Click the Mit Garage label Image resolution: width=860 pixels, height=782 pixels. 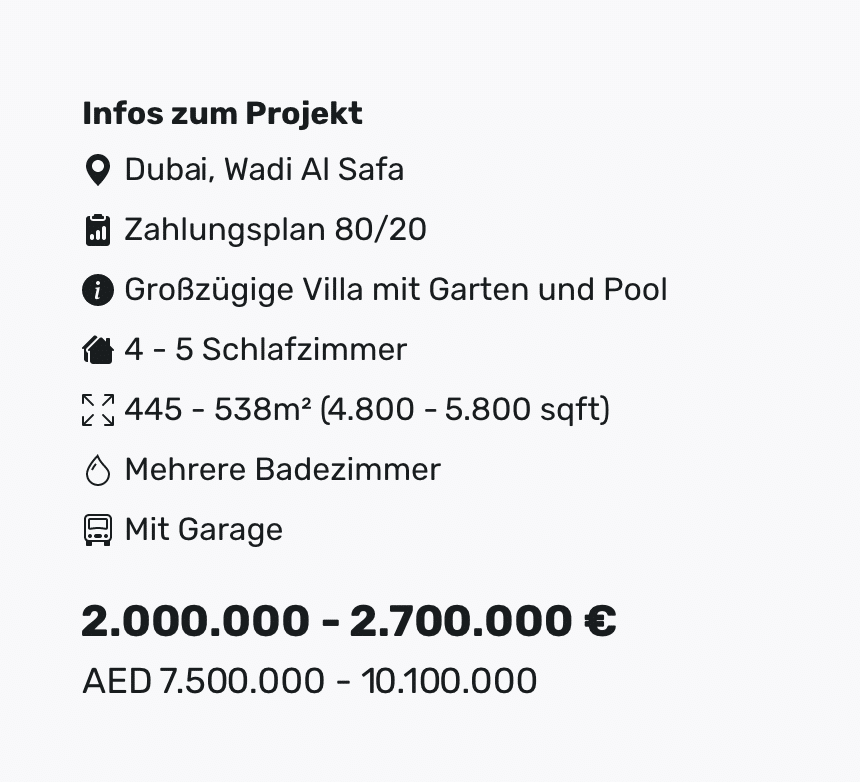(203, 530)
